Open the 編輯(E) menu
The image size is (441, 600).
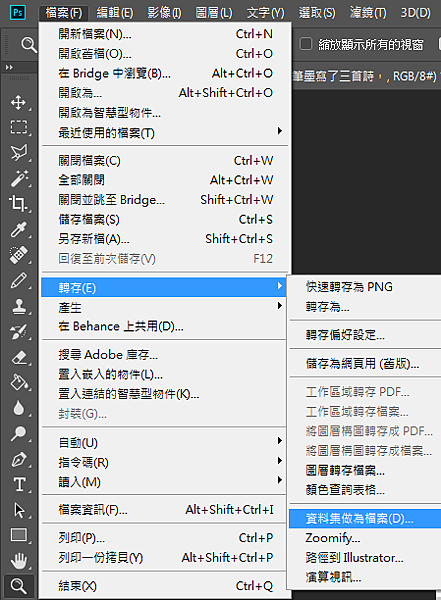pos(115,13)
